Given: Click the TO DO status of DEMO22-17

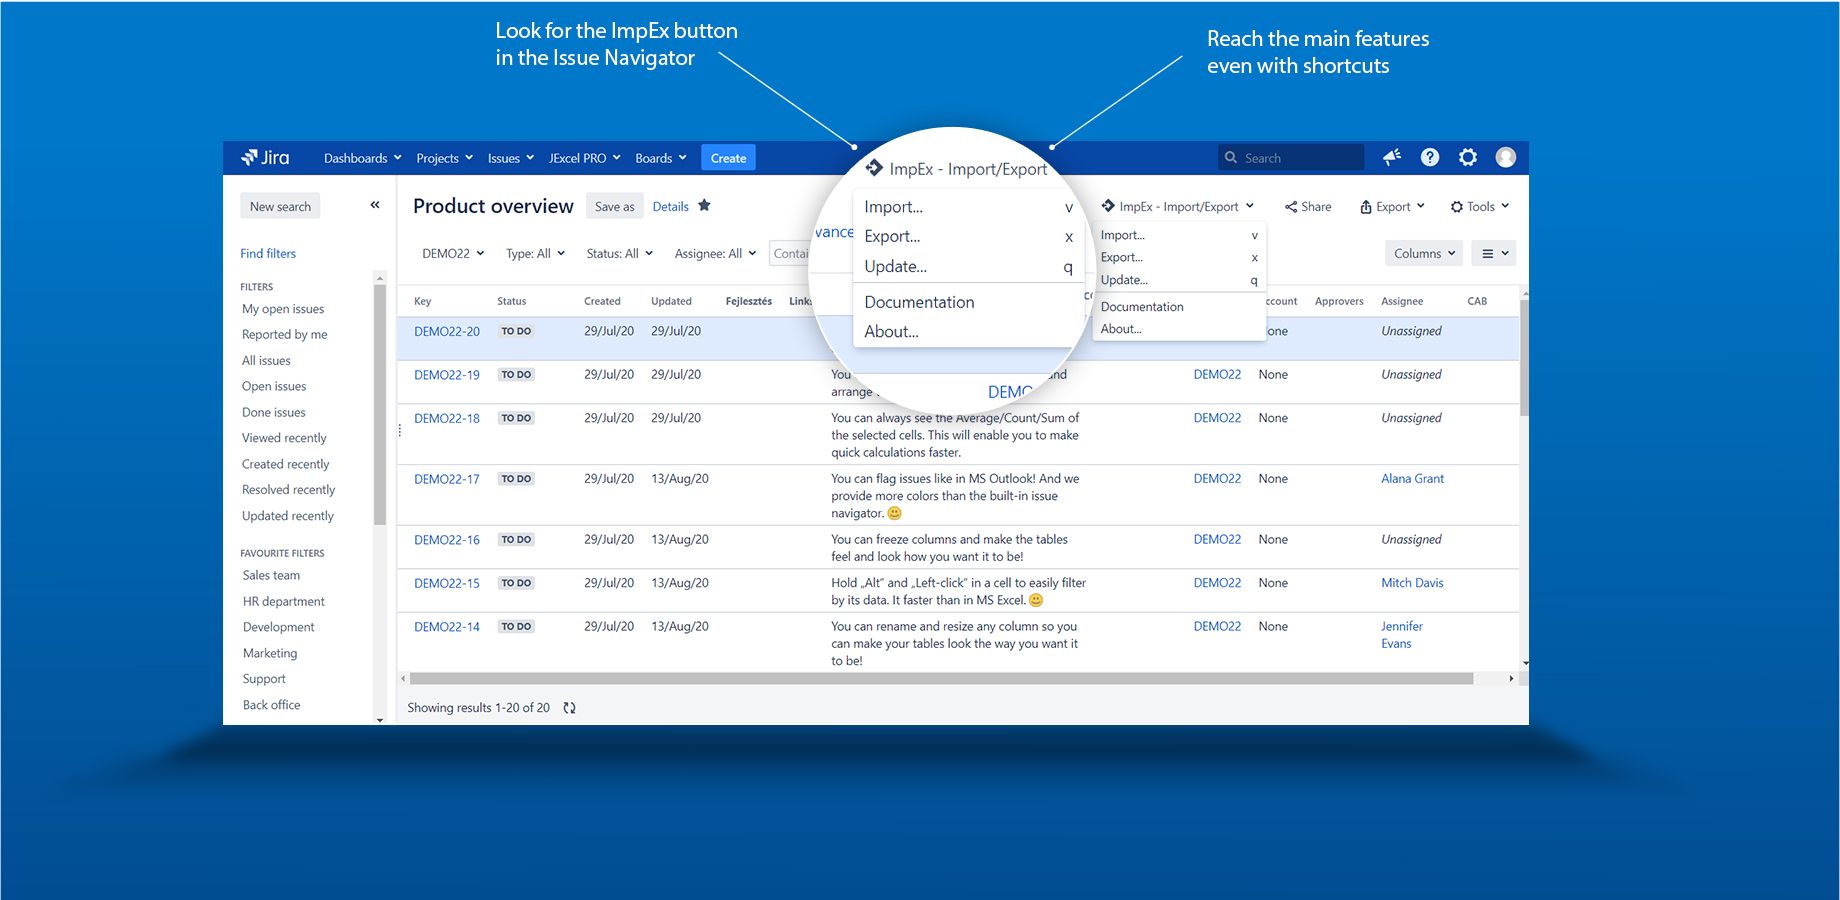Looking at the screenshot, I should click(x=516, y=479).
